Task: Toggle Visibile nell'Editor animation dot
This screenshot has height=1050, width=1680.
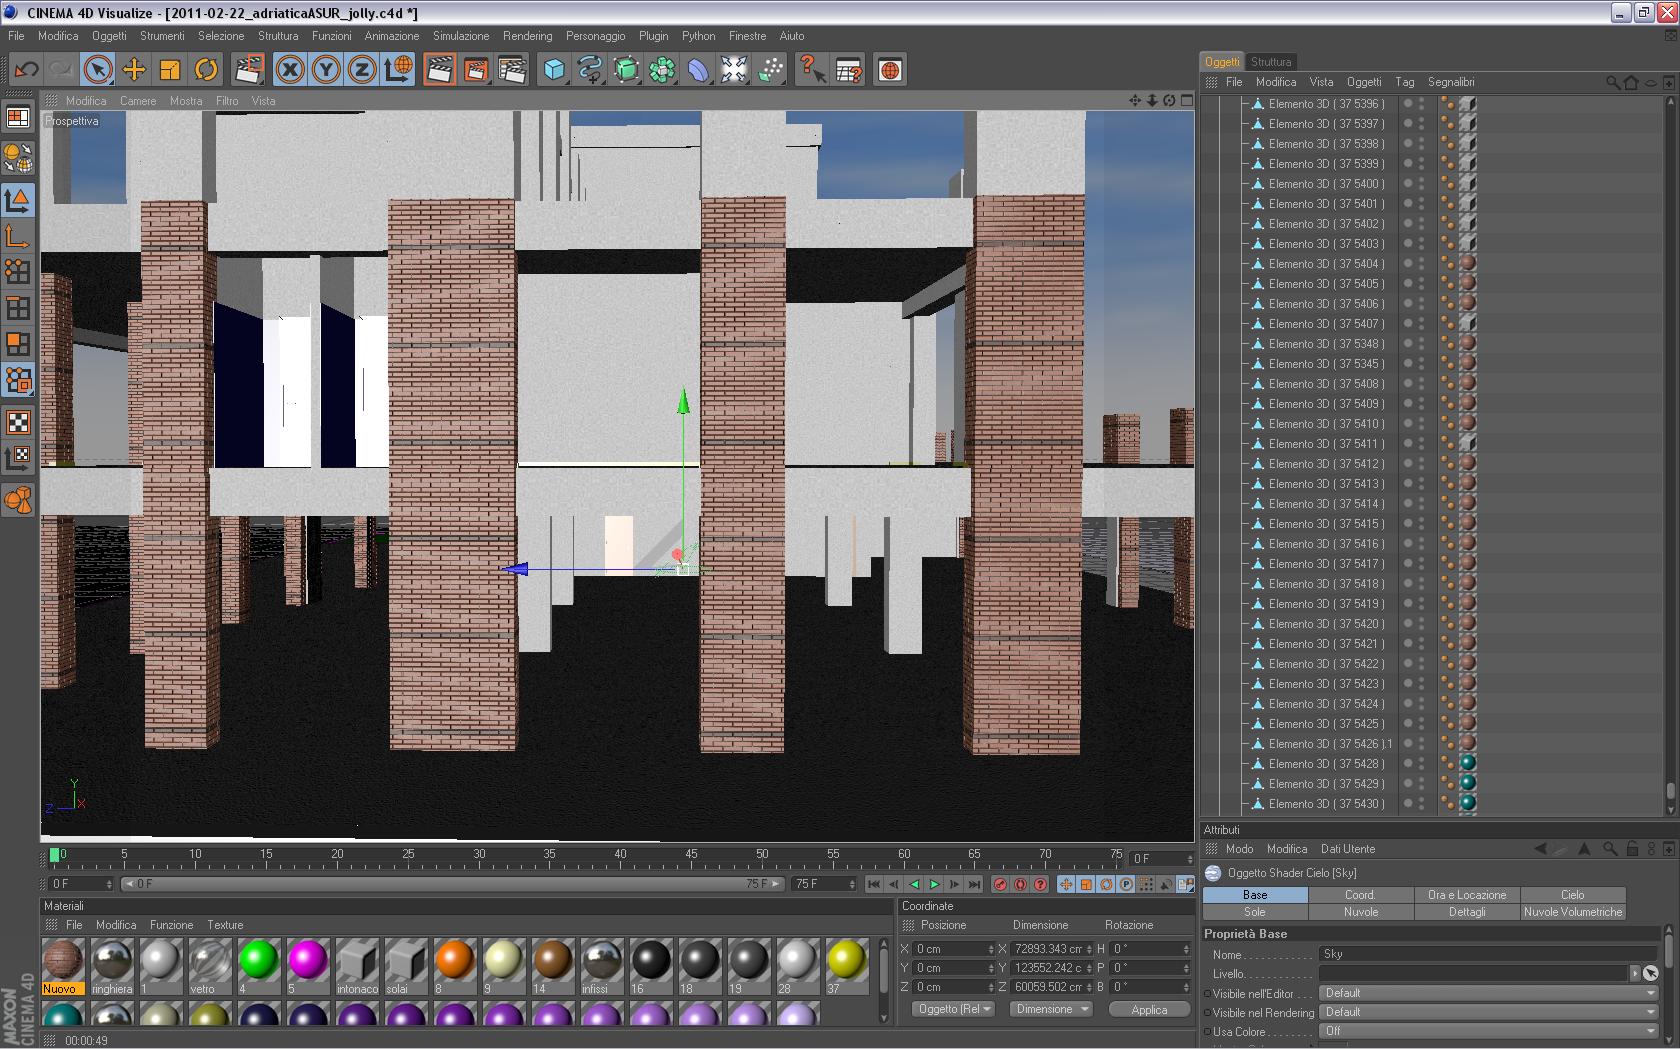Action: point(1208,994)
